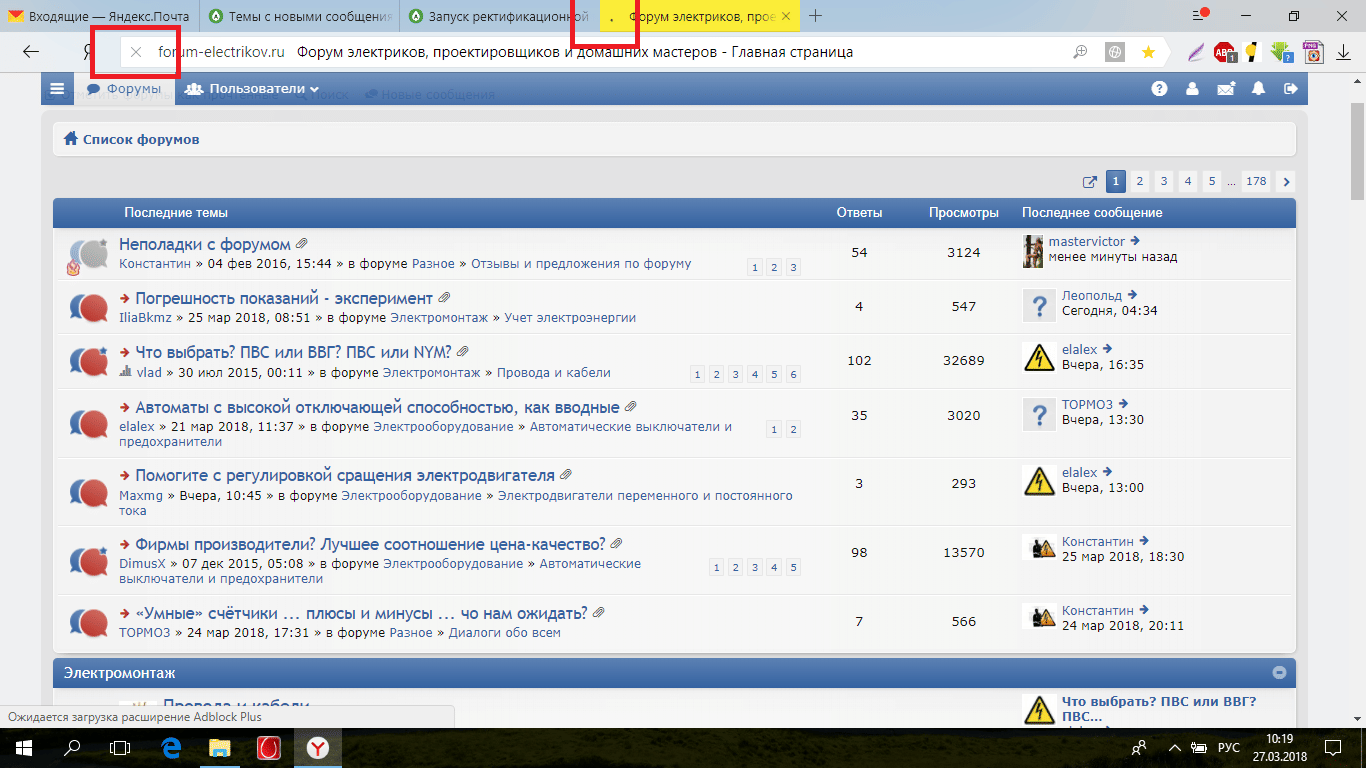Switch to the Входящие — Яндекс.Почта tab
Screen dimensions: 1366x768
pos(100,16)
